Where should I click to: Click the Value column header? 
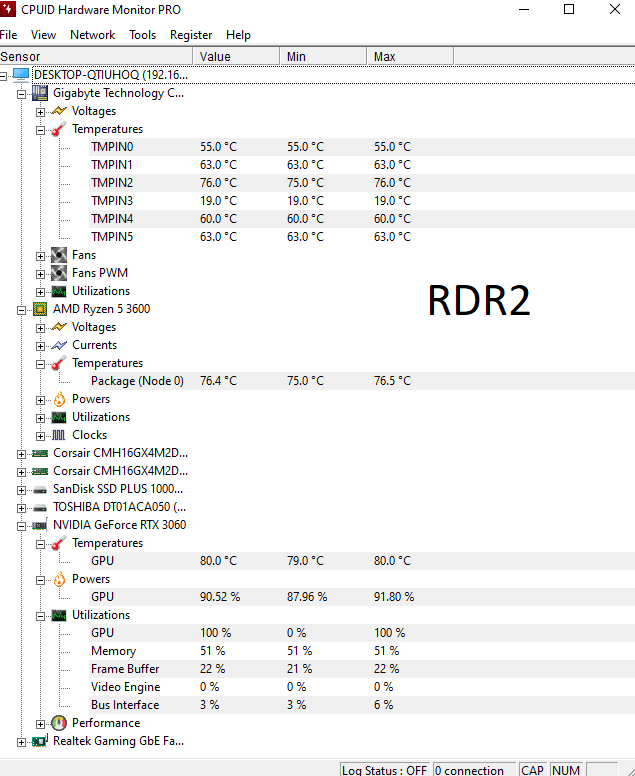(236, 56)
